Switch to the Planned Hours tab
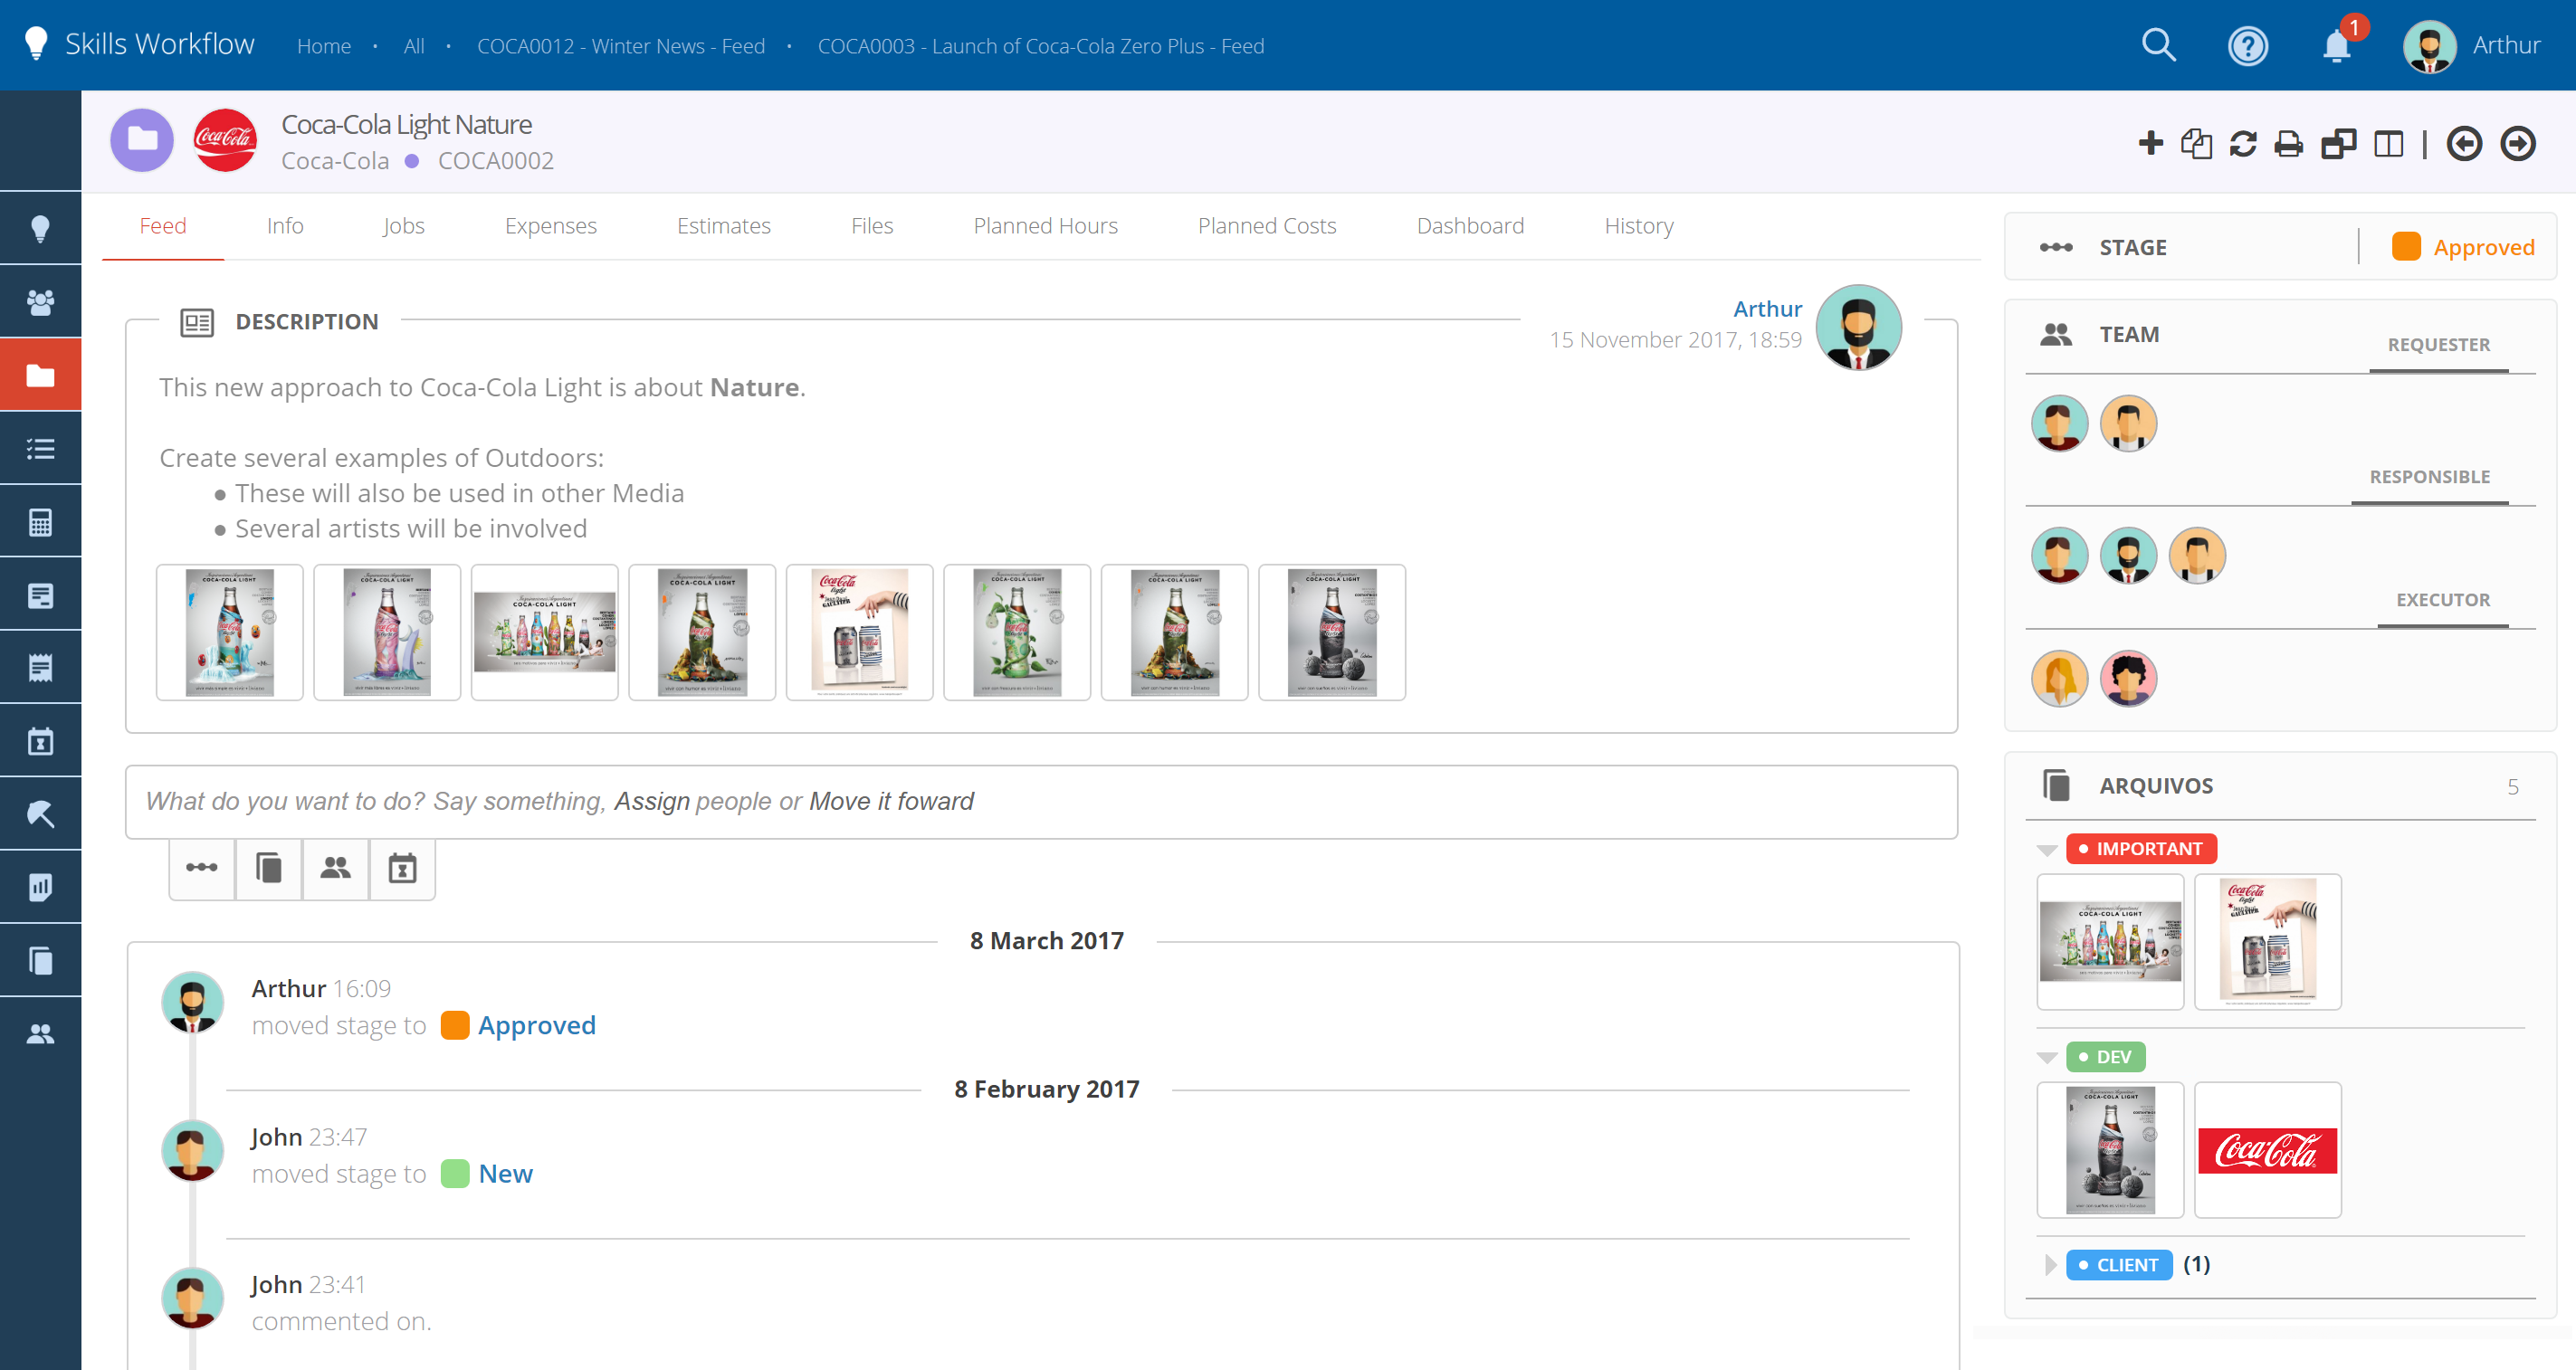The width and height of the screenshot is (2576, 1370). tap(1045, 226)
